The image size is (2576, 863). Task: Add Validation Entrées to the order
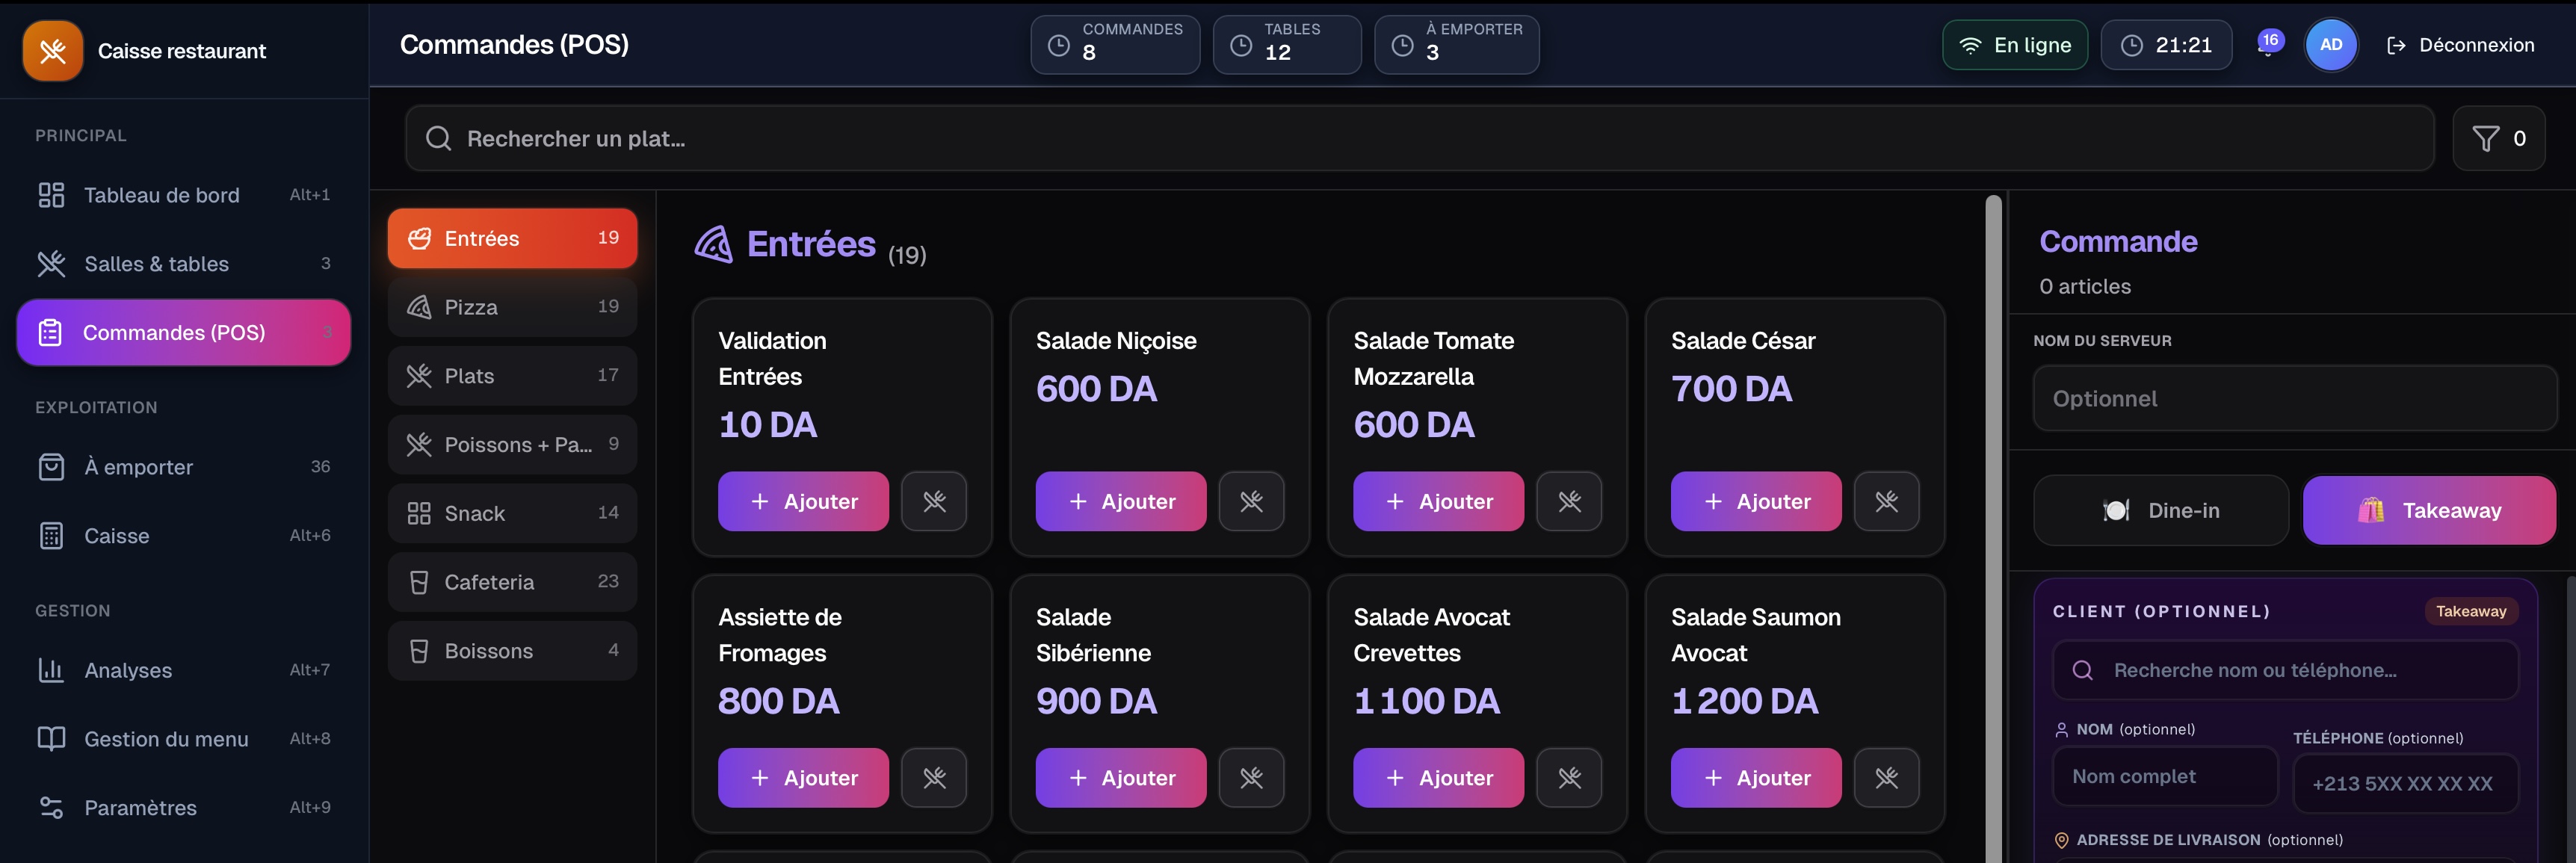click(803, 501)
